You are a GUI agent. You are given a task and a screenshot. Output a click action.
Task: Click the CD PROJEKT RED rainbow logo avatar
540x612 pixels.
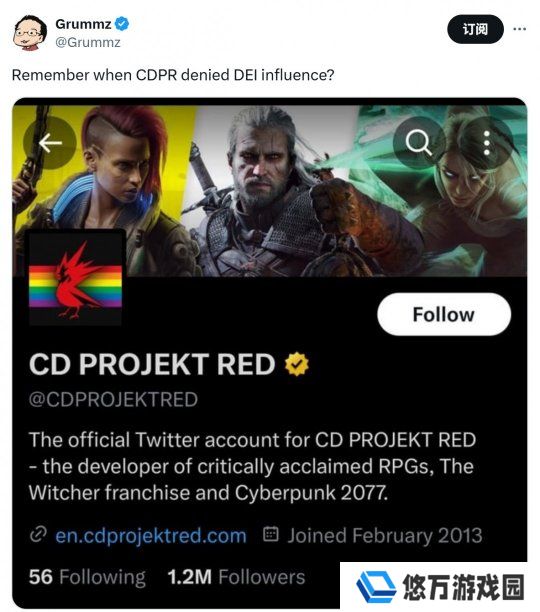click(x=76, y=278)
